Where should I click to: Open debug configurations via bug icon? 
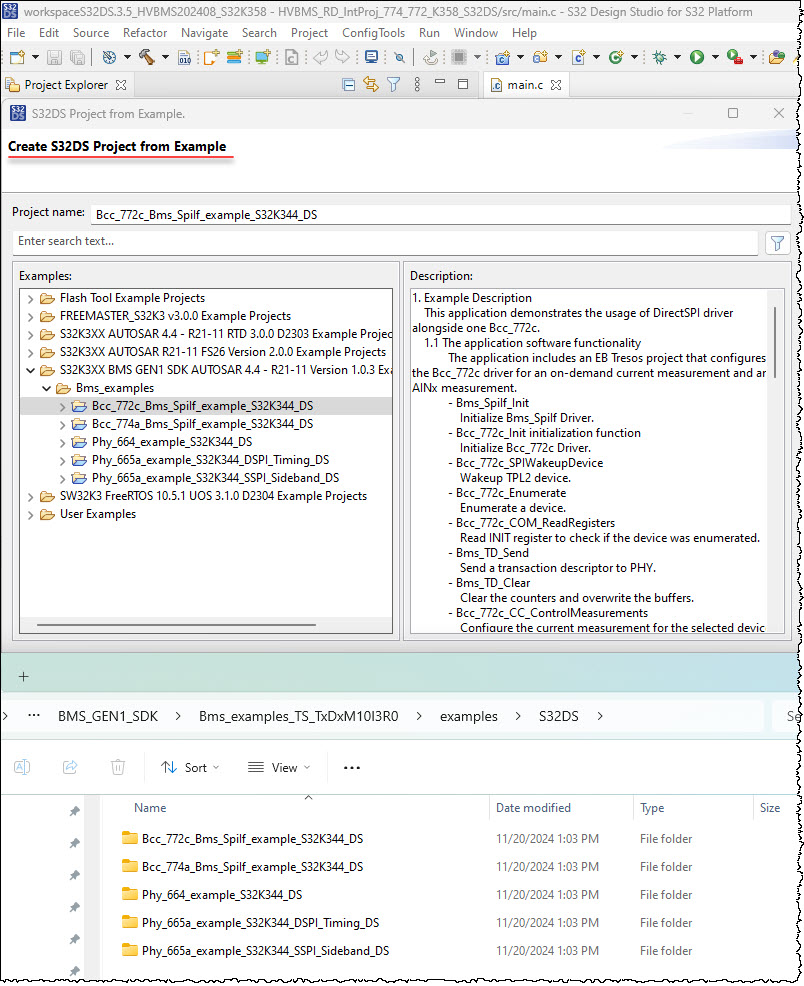658,57
